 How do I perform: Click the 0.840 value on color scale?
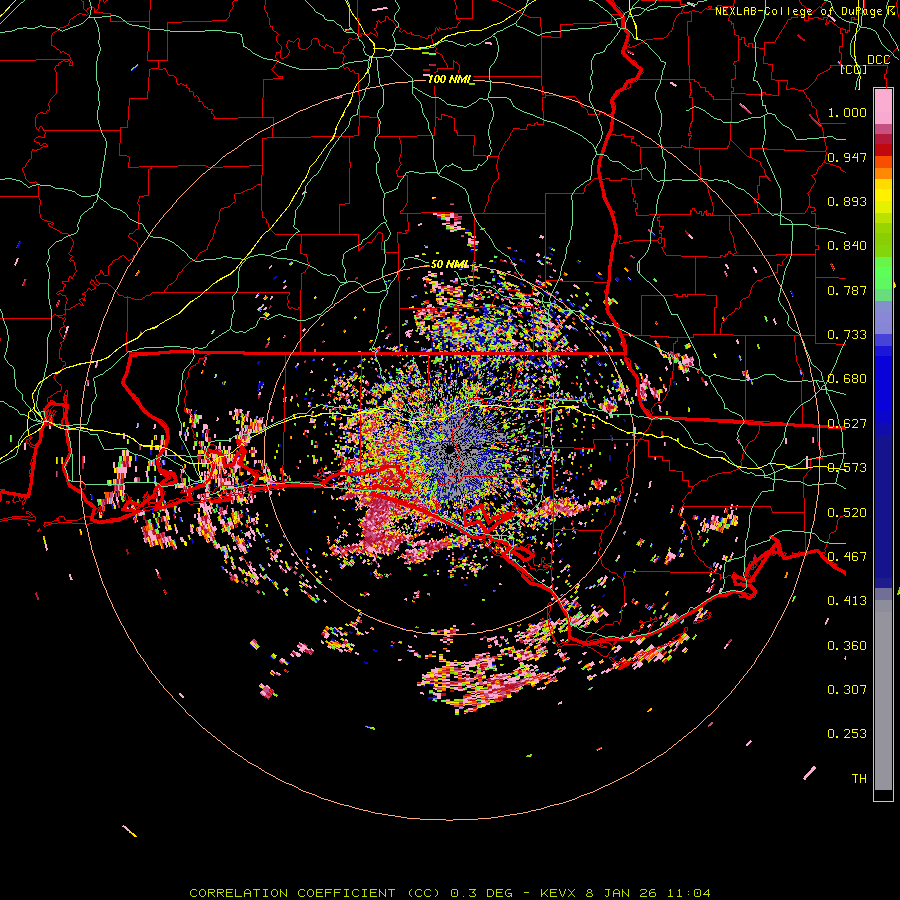tap(847, 246)
